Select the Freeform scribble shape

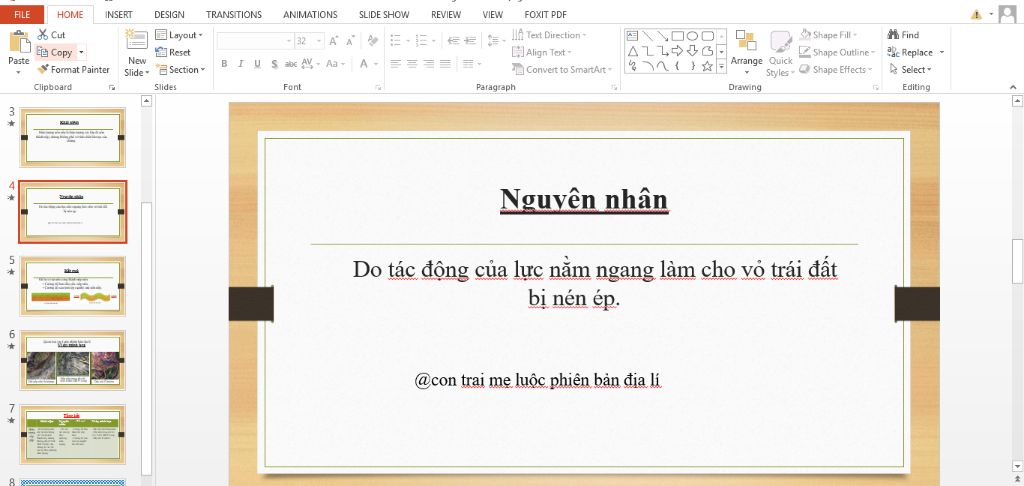(x=632, y=66)
